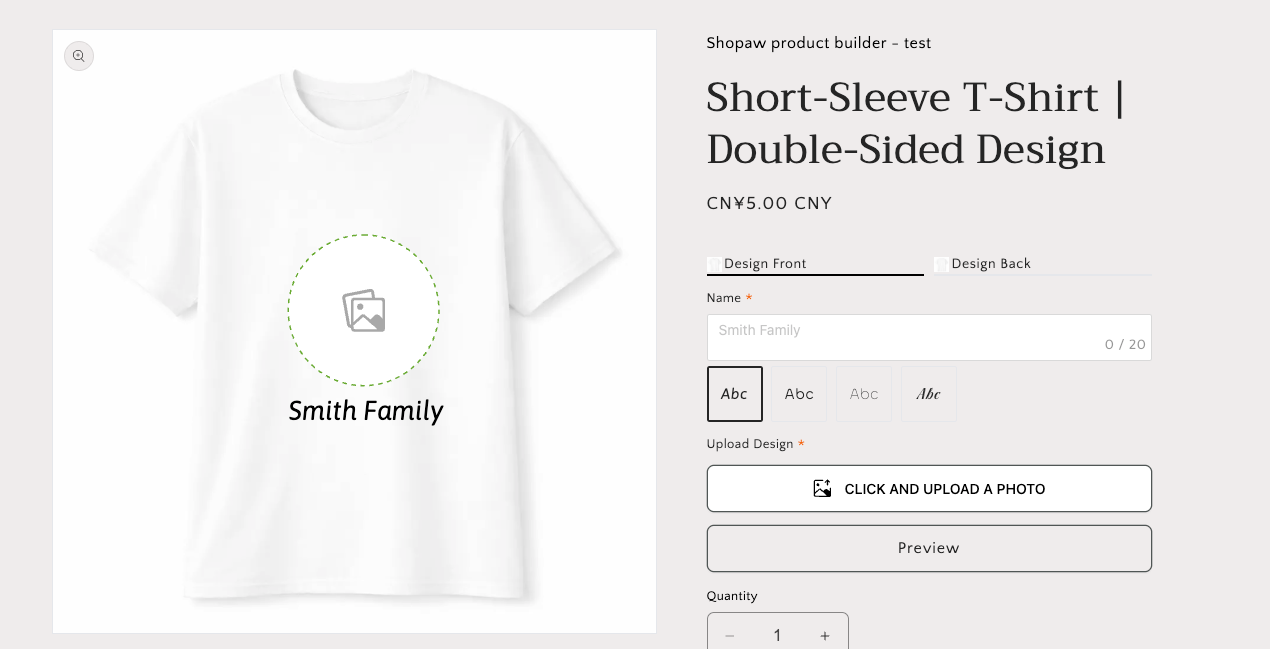The width and height of the screenshot is (1270, 649).
Task: Focus the Name text field with Smith Family placeholder
Action: pos(929,337)
